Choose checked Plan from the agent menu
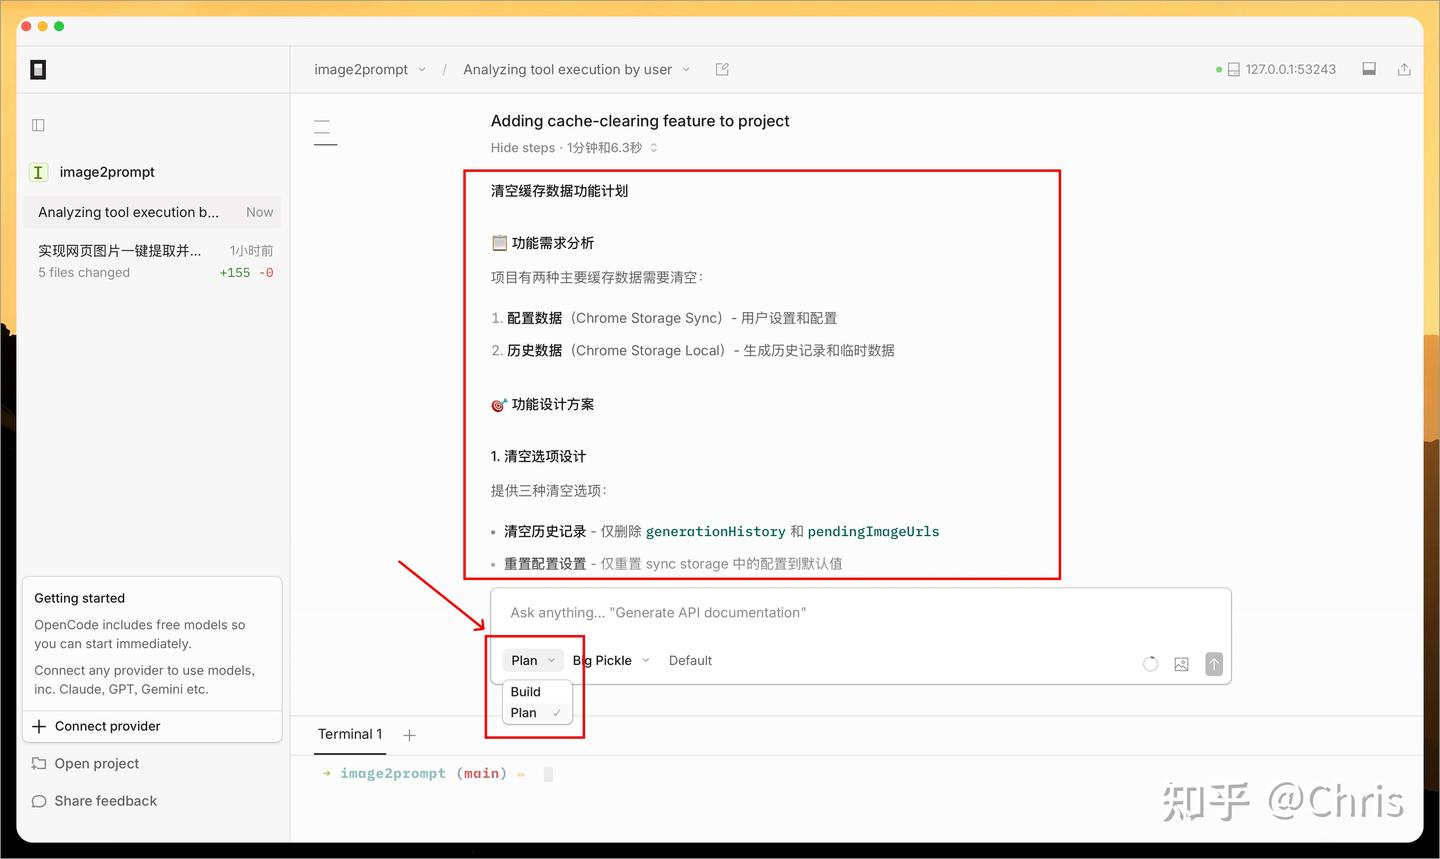 pos(537,713)
